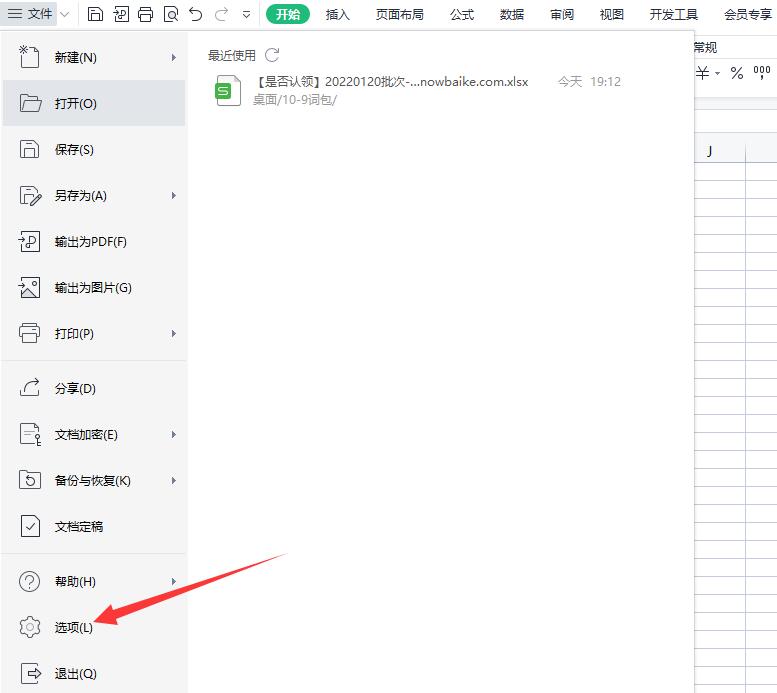The width and height of the screenshot is (777, 693).
Task: Choose 输出为图片(G) menu entry
Action: 94,288
